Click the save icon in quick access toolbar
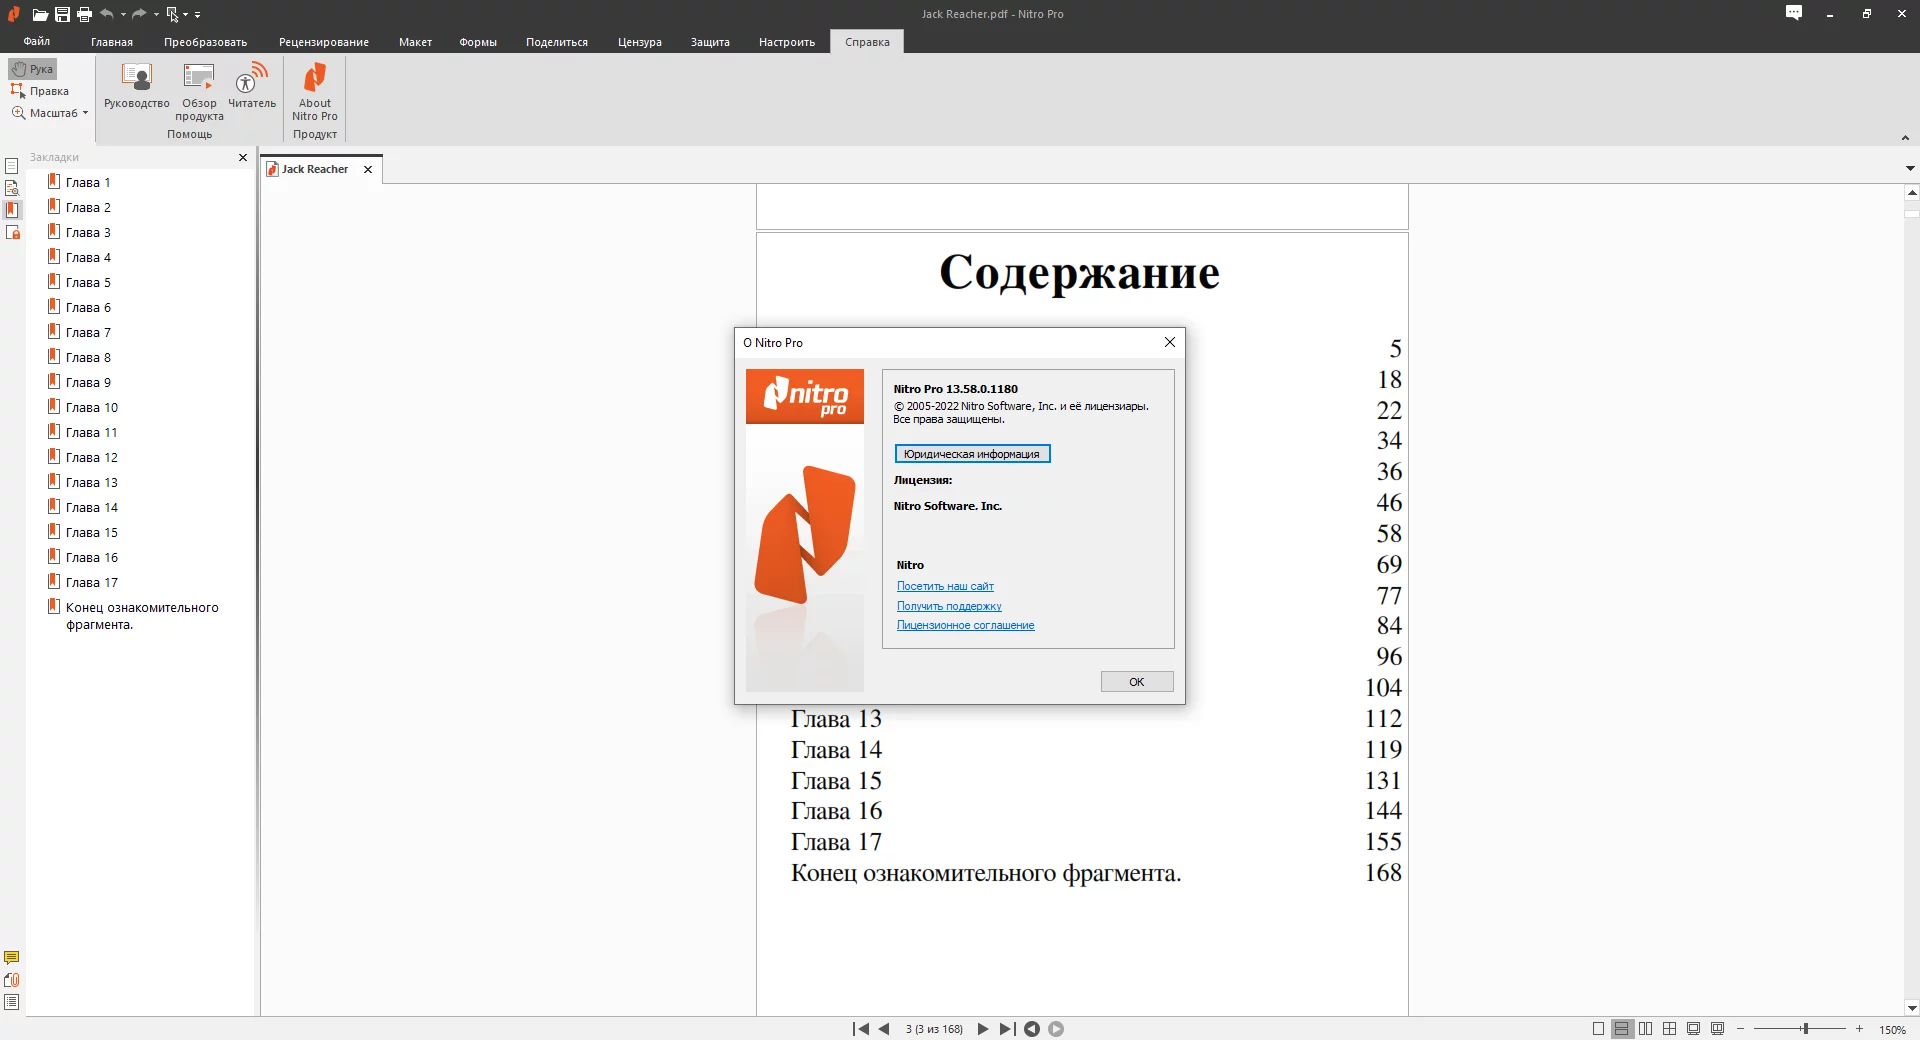 pos(62,14)
